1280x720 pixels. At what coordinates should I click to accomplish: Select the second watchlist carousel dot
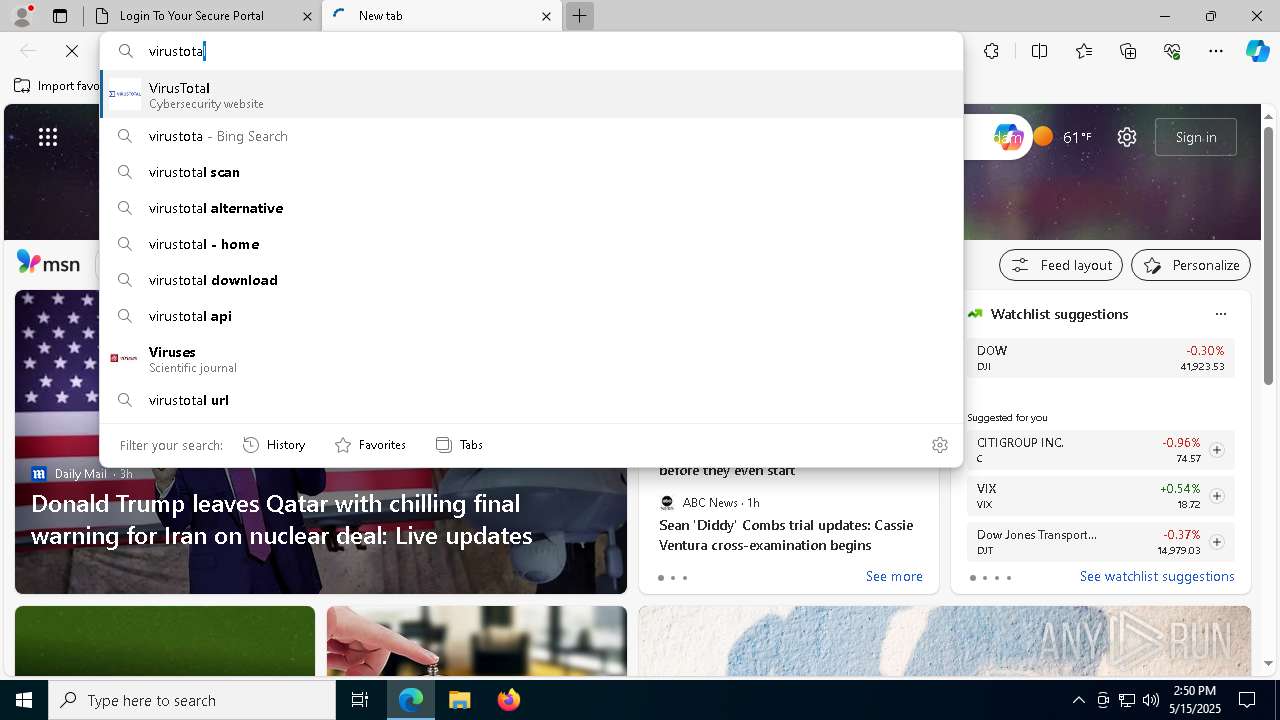pyautogui.click(x=985, y=578)
